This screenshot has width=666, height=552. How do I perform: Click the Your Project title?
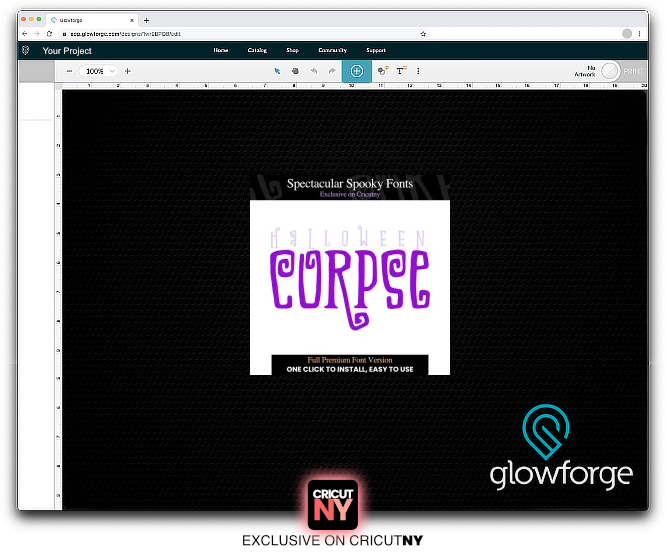pos(67,51)
